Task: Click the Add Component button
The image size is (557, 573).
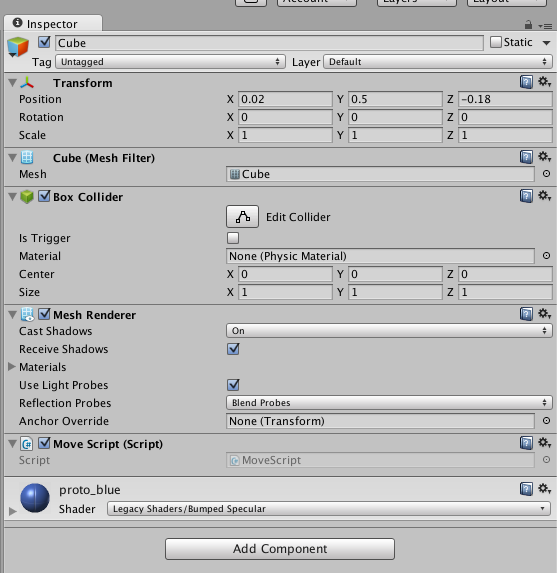Action: 280,549
